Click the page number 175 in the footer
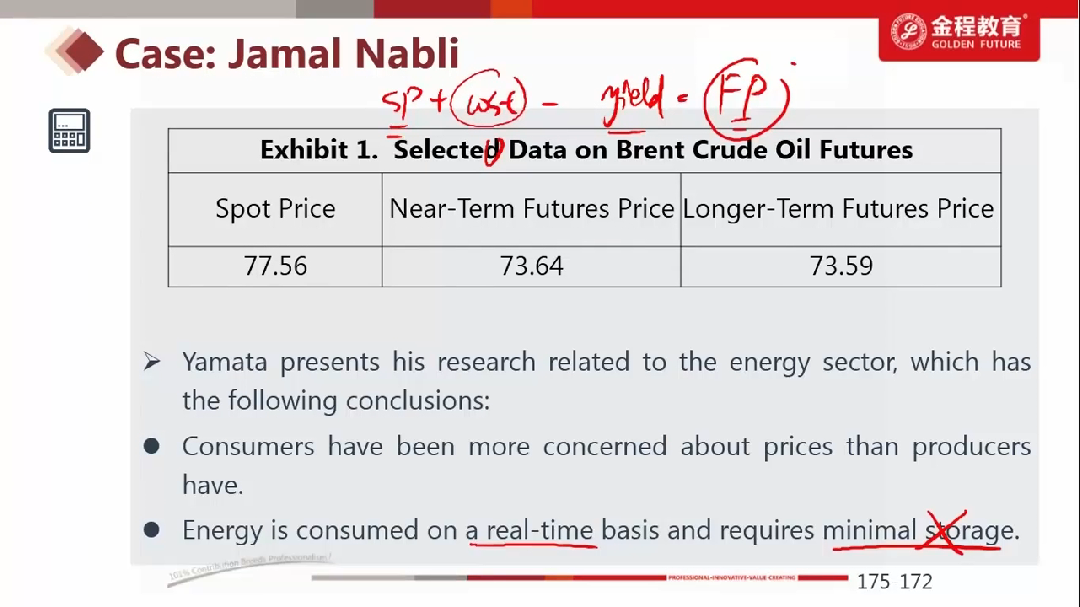Image resolution: width=1080 pixels, height=607 pixels. pos(873,581)
